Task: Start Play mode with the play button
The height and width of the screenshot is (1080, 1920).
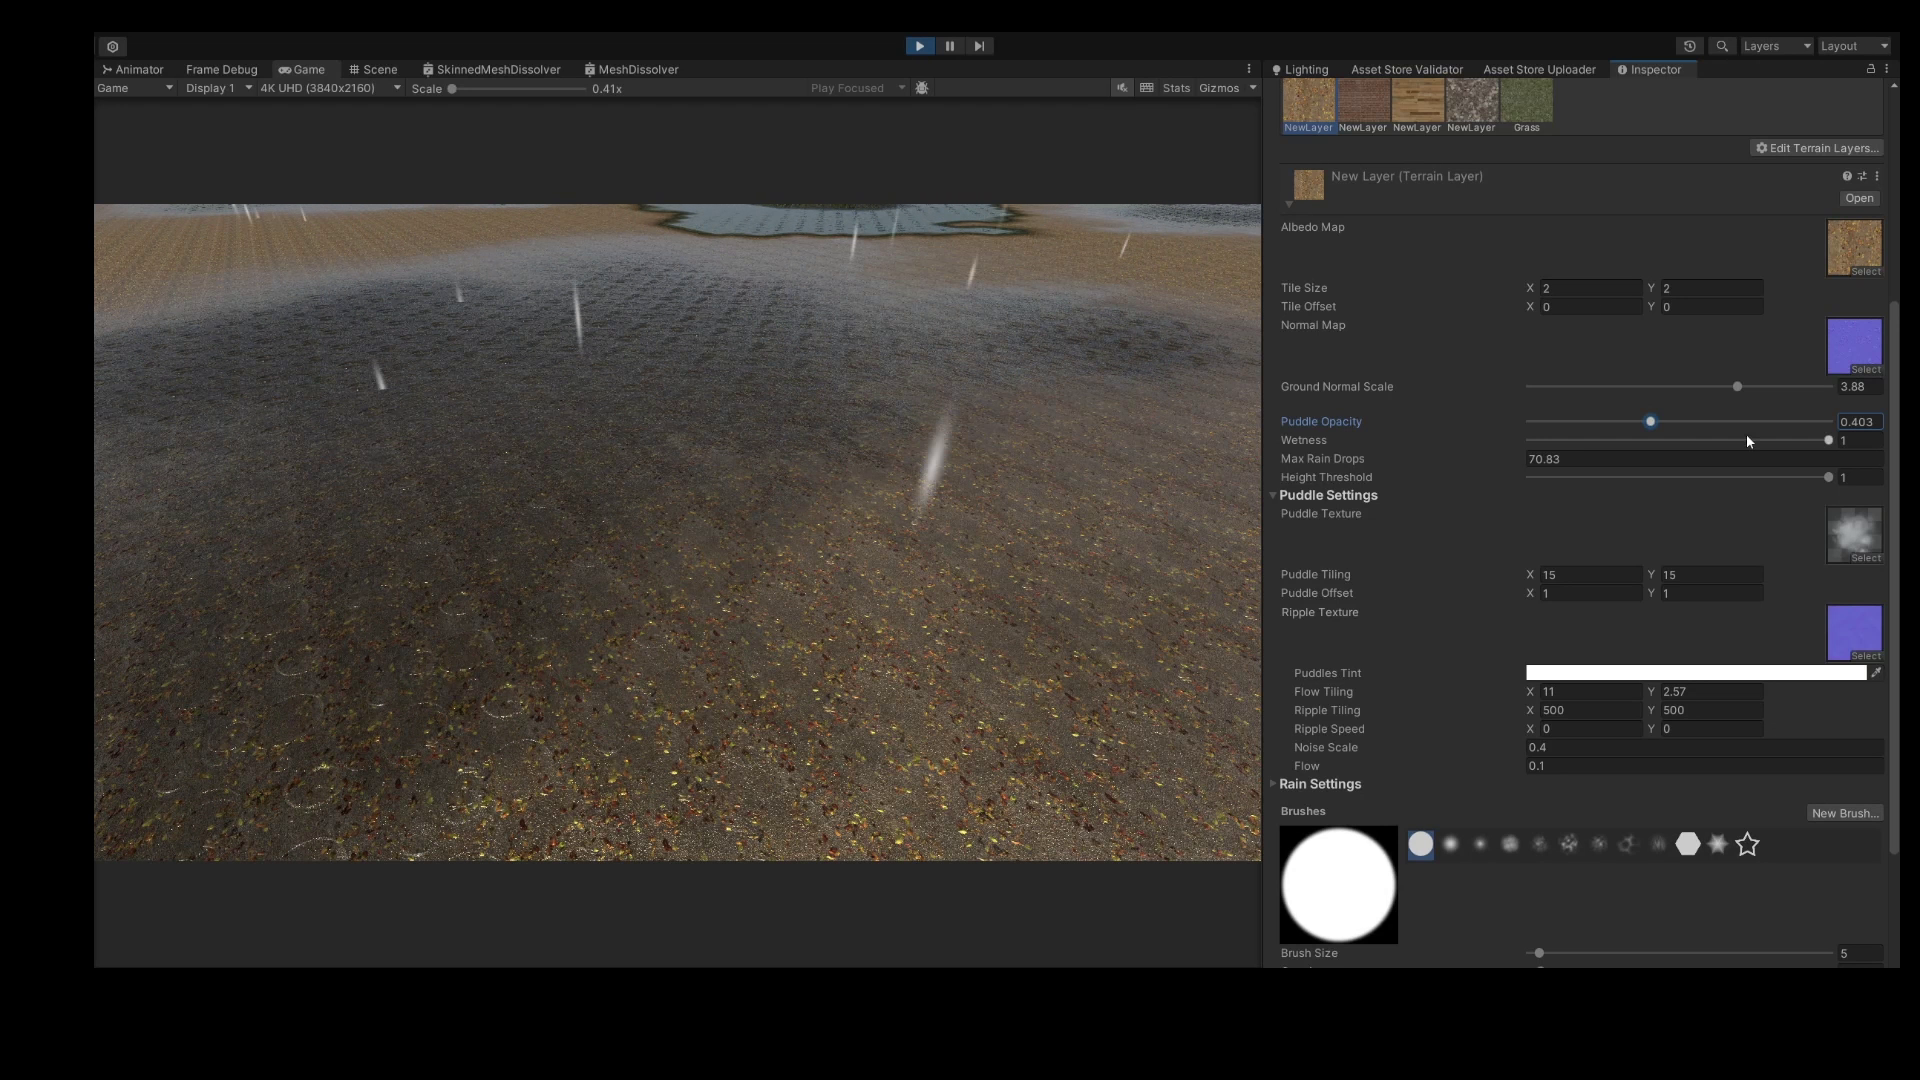Action: click(x=919, y=46)
